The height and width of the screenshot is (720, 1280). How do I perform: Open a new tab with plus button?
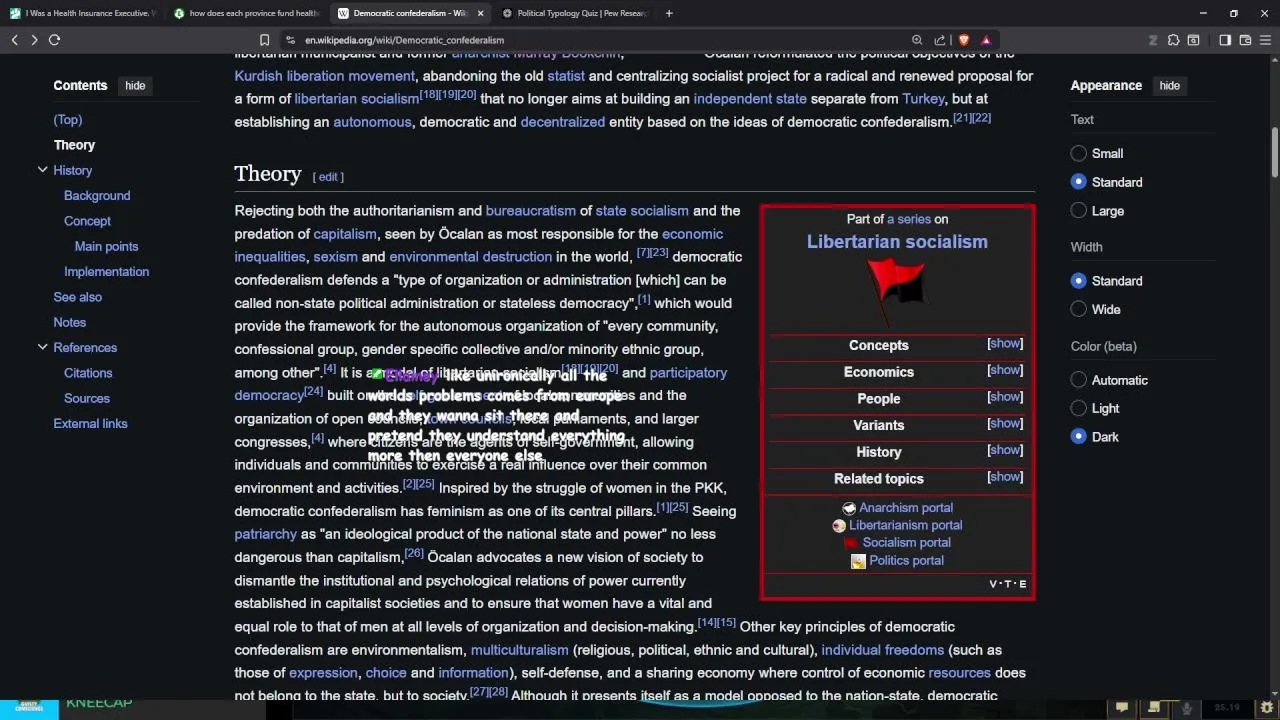(x=669, y=13)
